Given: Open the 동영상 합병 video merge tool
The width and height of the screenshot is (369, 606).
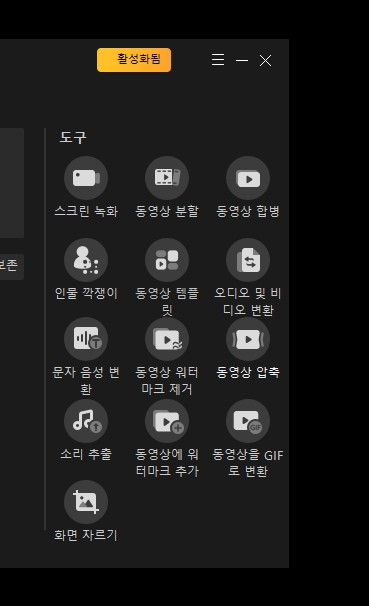Looking at the screenshot, I should pos(248,178).
